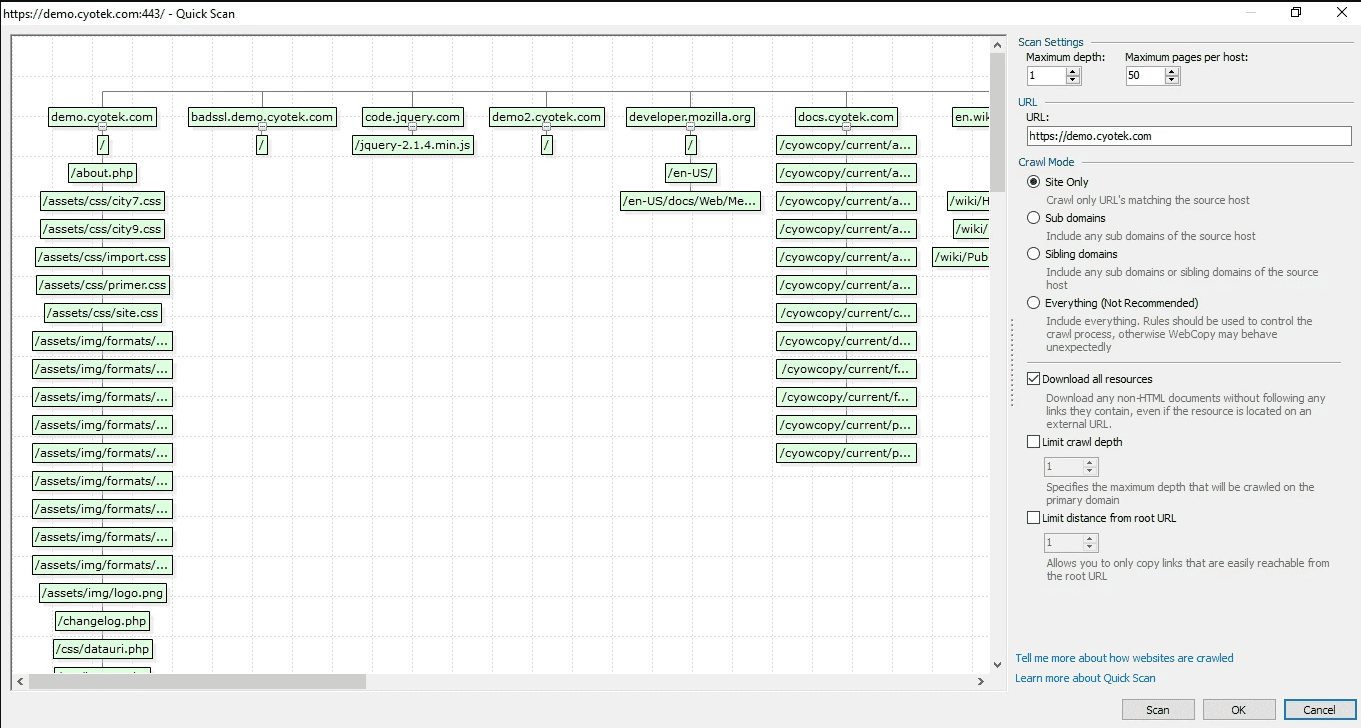This screenshot has width=1361, height=728.
Task: Collapse the demo.cyotek.com host node
Action: click(102, 127)
